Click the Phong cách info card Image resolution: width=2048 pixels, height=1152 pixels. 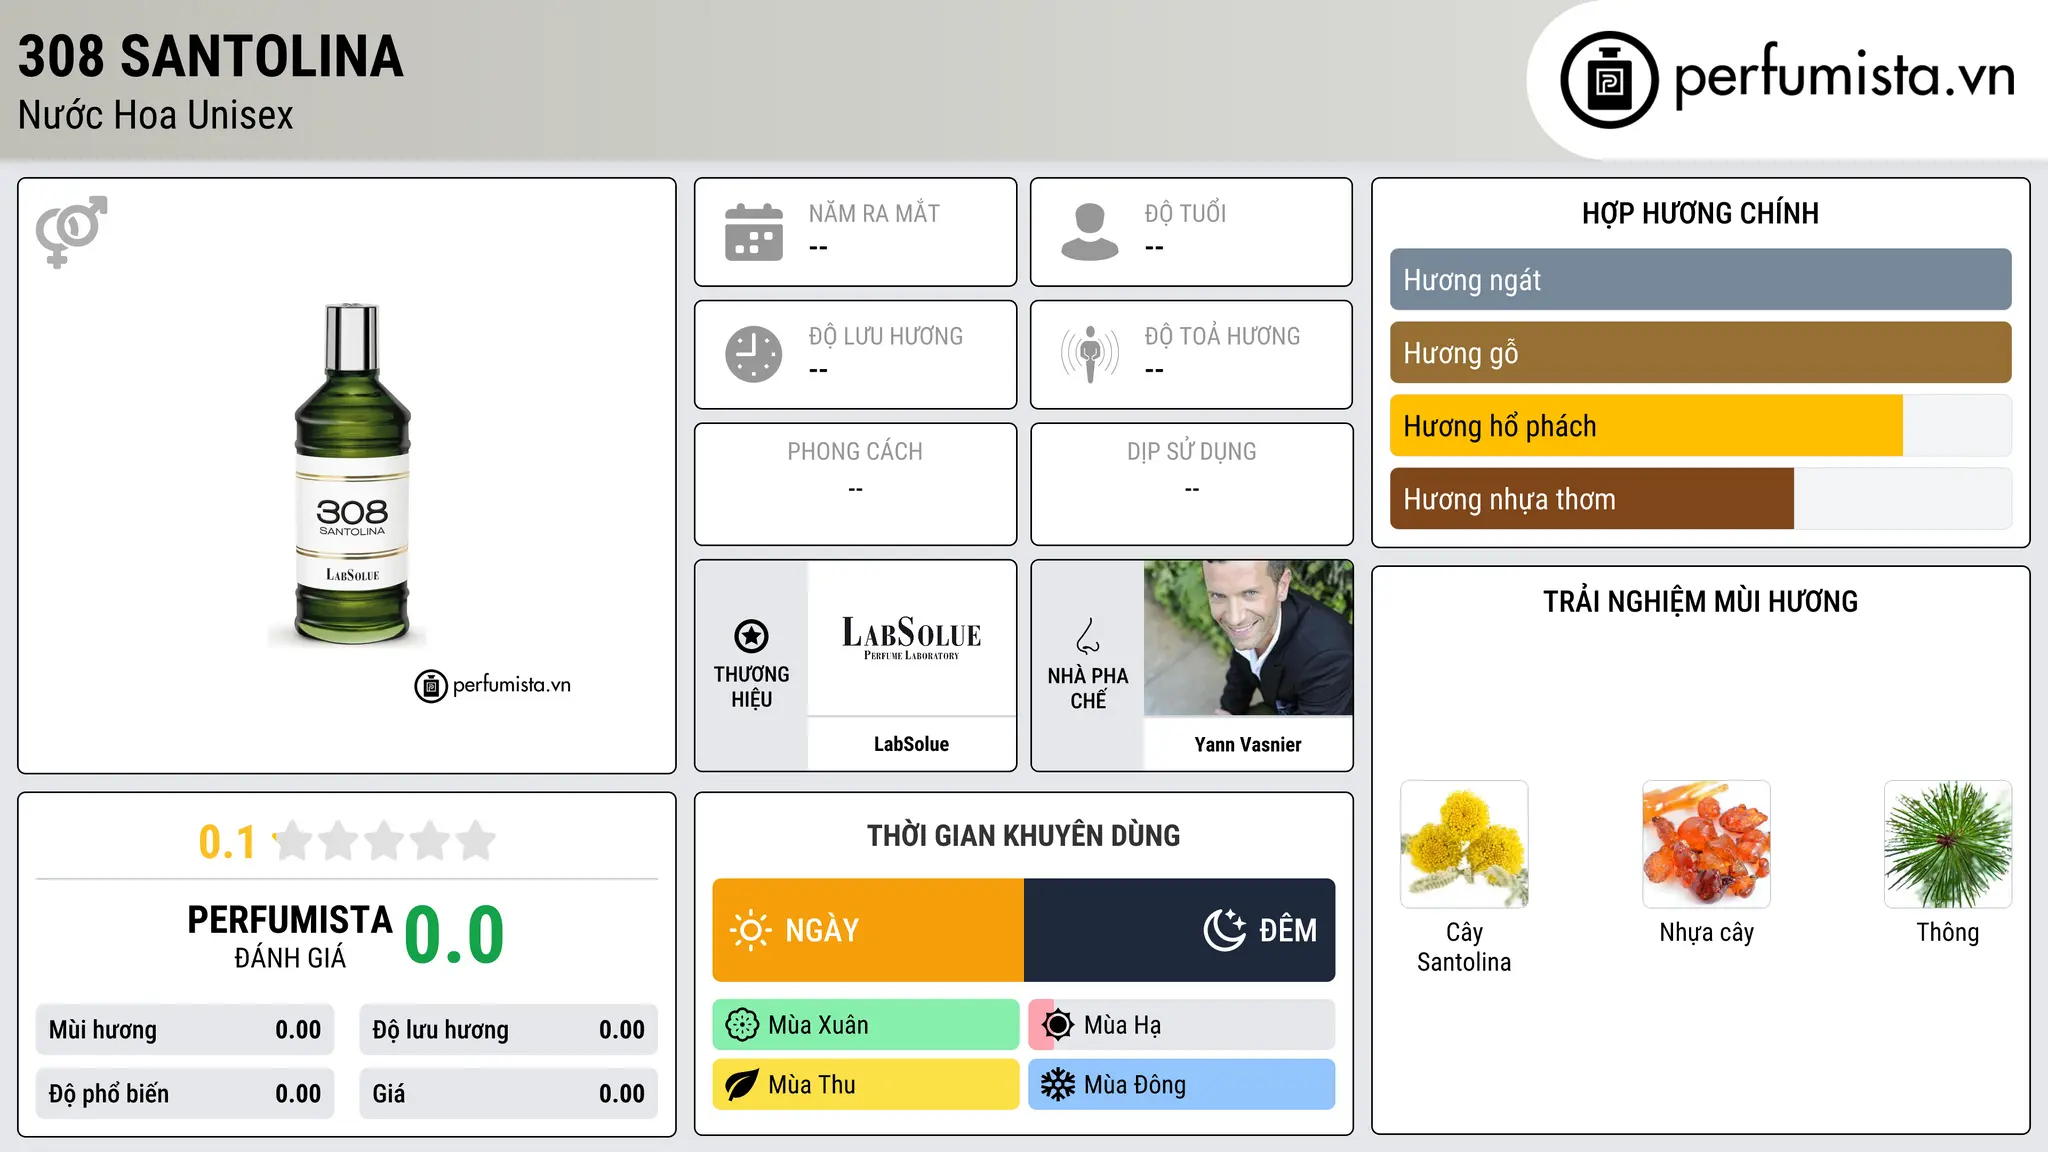pyautogui.click(x=855, y=484)
